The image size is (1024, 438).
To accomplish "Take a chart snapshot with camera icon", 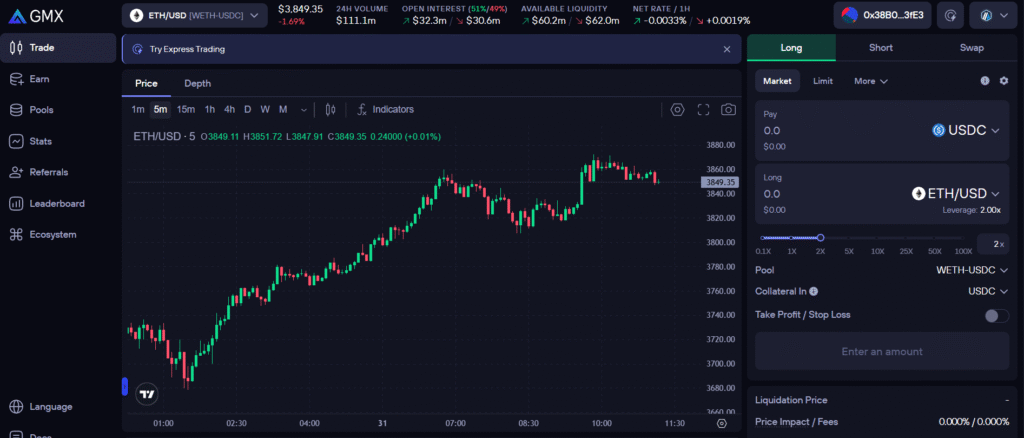I will tap(728, 110).
